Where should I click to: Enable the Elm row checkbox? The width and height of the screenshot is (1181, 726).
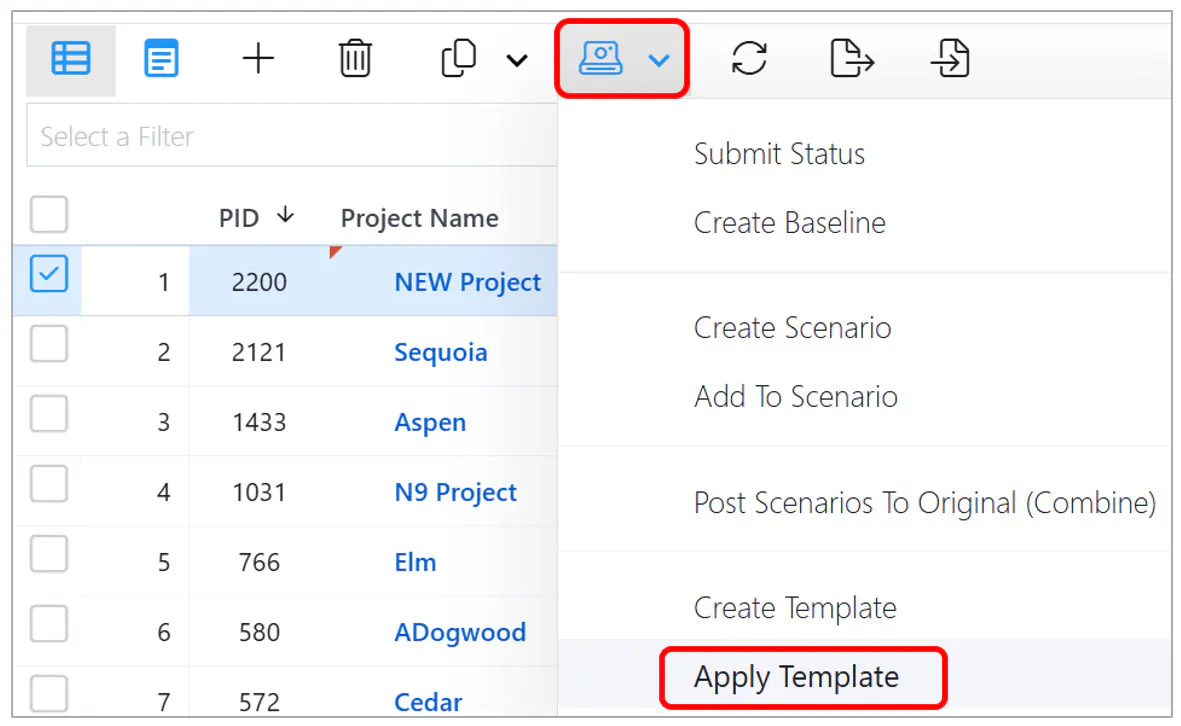tap(49, 554)
